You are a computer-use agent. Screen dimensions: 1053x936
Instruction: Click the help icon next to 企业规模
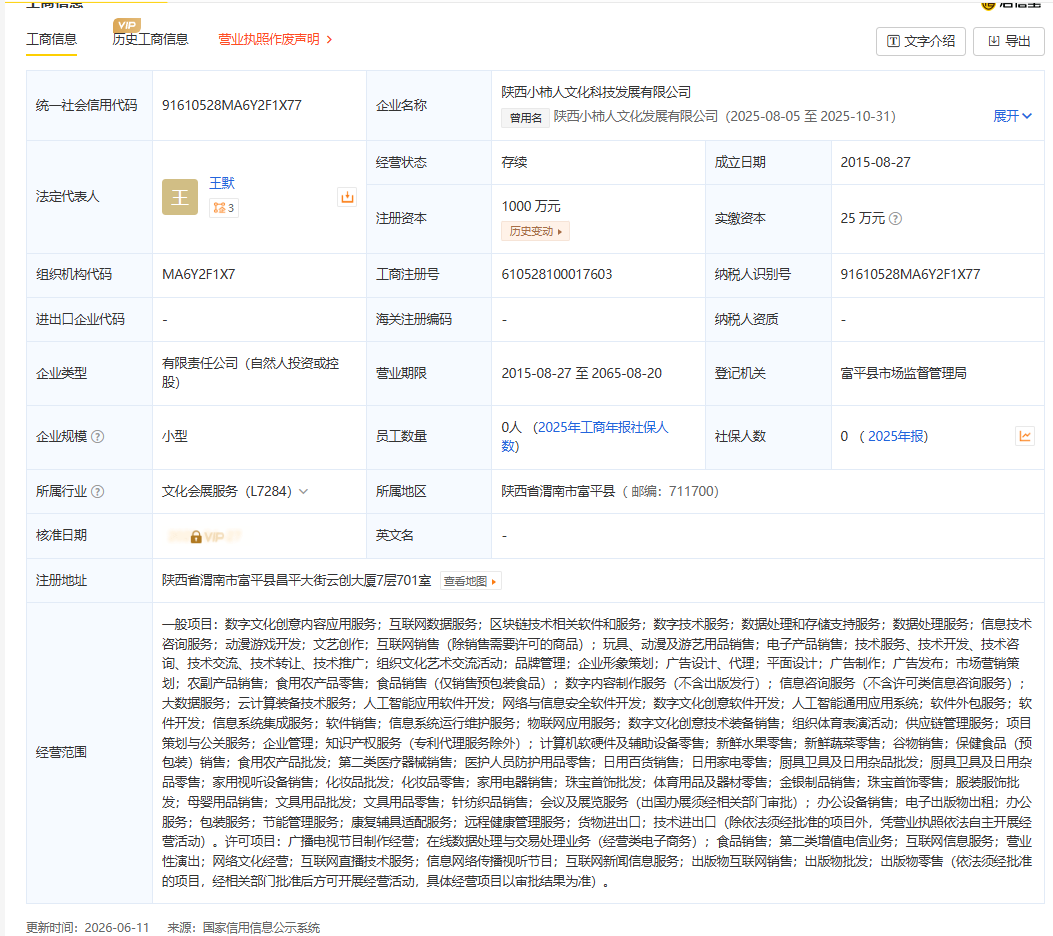pos(97,436)
